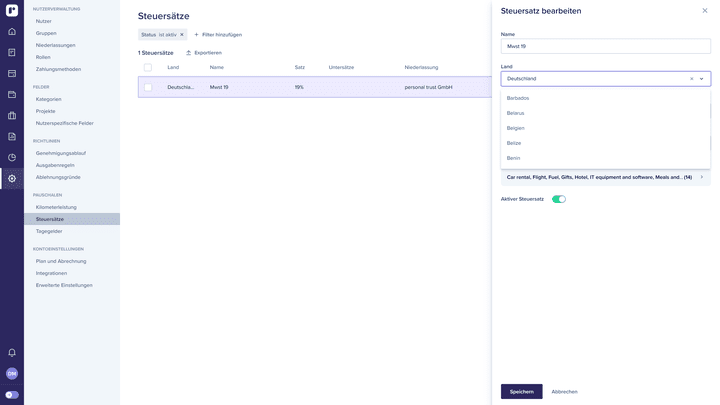Collapse the Land dropdown arrow
The width and height of the screenshot is (720, 405).
[702, 78]
